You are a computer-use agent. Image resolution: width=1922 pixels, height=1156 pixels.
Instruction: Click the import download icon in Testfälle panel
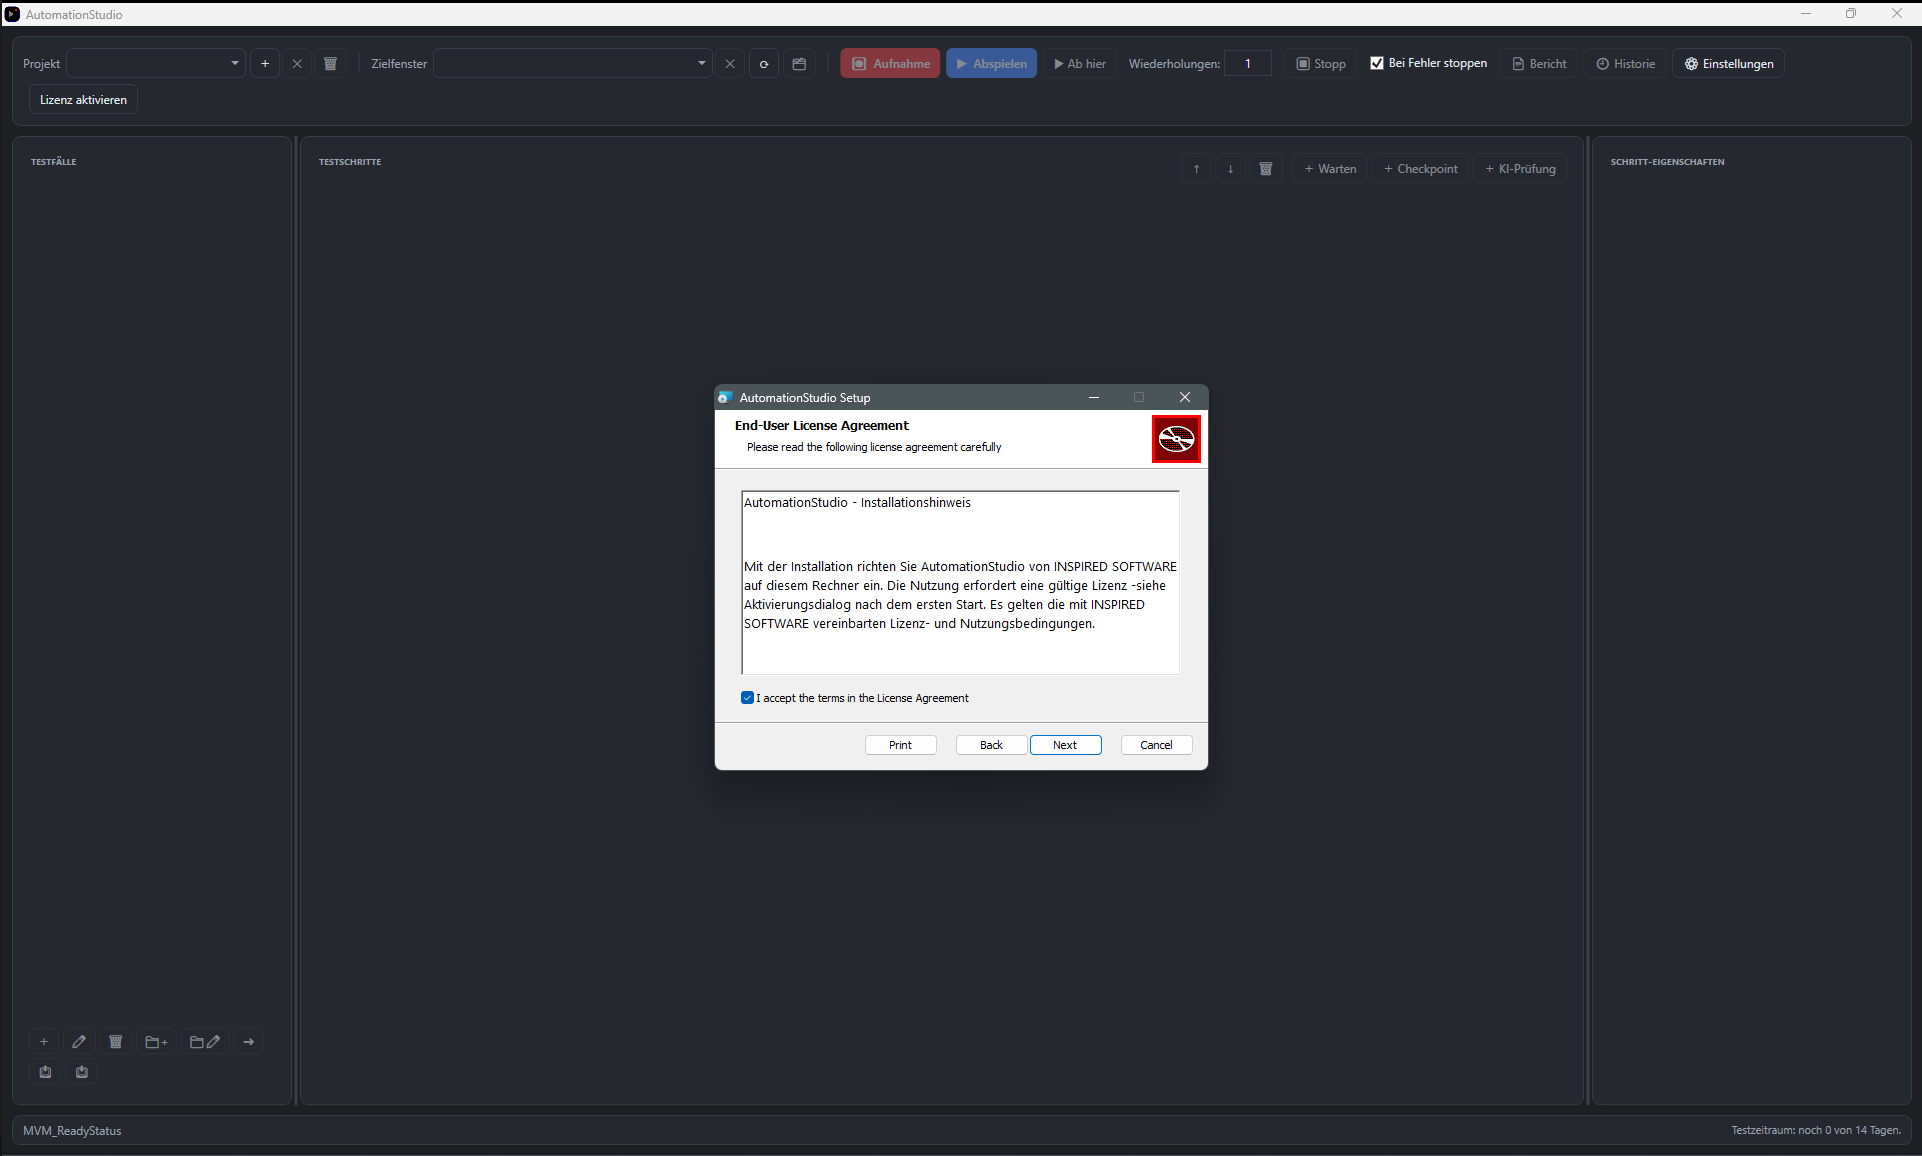tap(82, 1072)
